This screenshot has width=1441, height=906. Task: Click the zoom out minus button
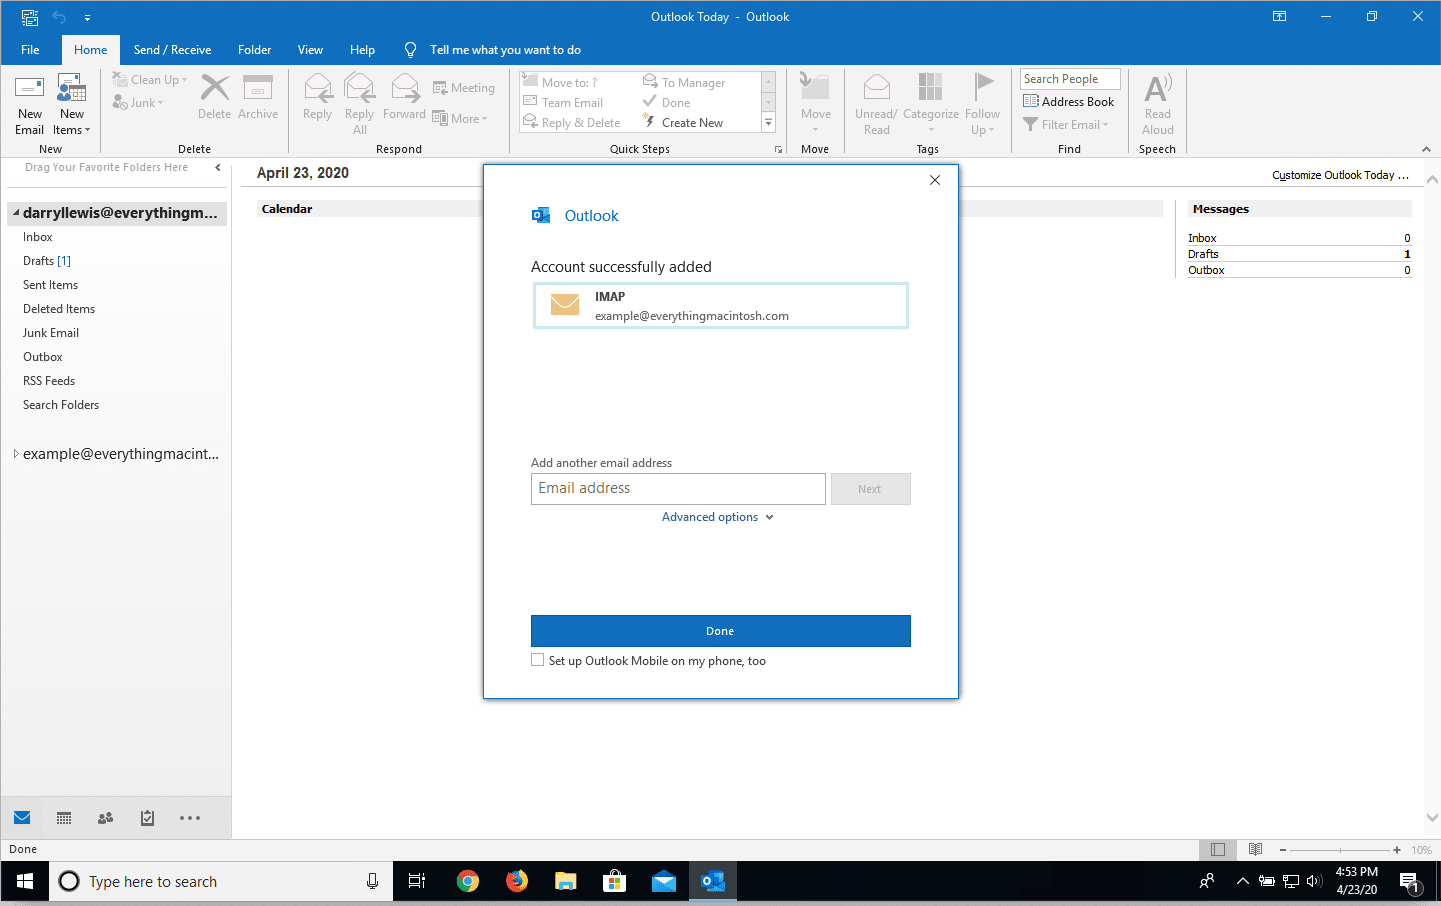point(1283,850)
